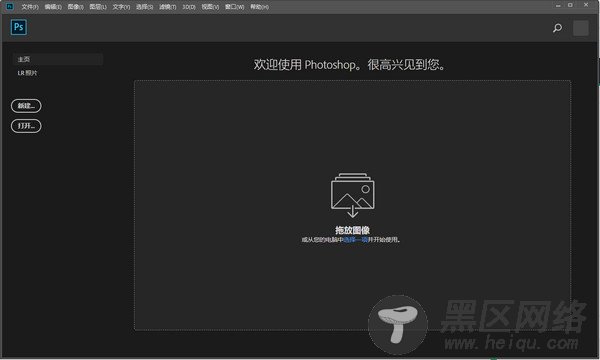Image resolution: width=600 pixels, height=360 pixels.
Task: Open the 帮助 (Help) menu
Action: click(259, 7)
